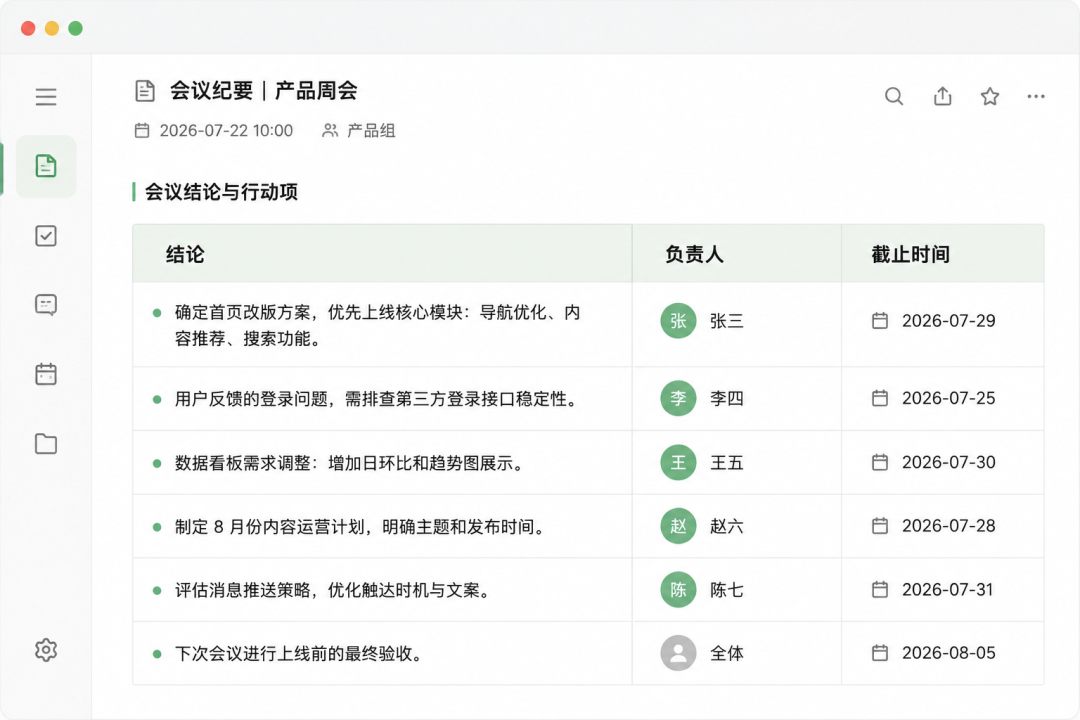Viewport: 1080px width, 720px height.
Task: Click deadline date 2026-07-28
Action: tap(948, 526)
